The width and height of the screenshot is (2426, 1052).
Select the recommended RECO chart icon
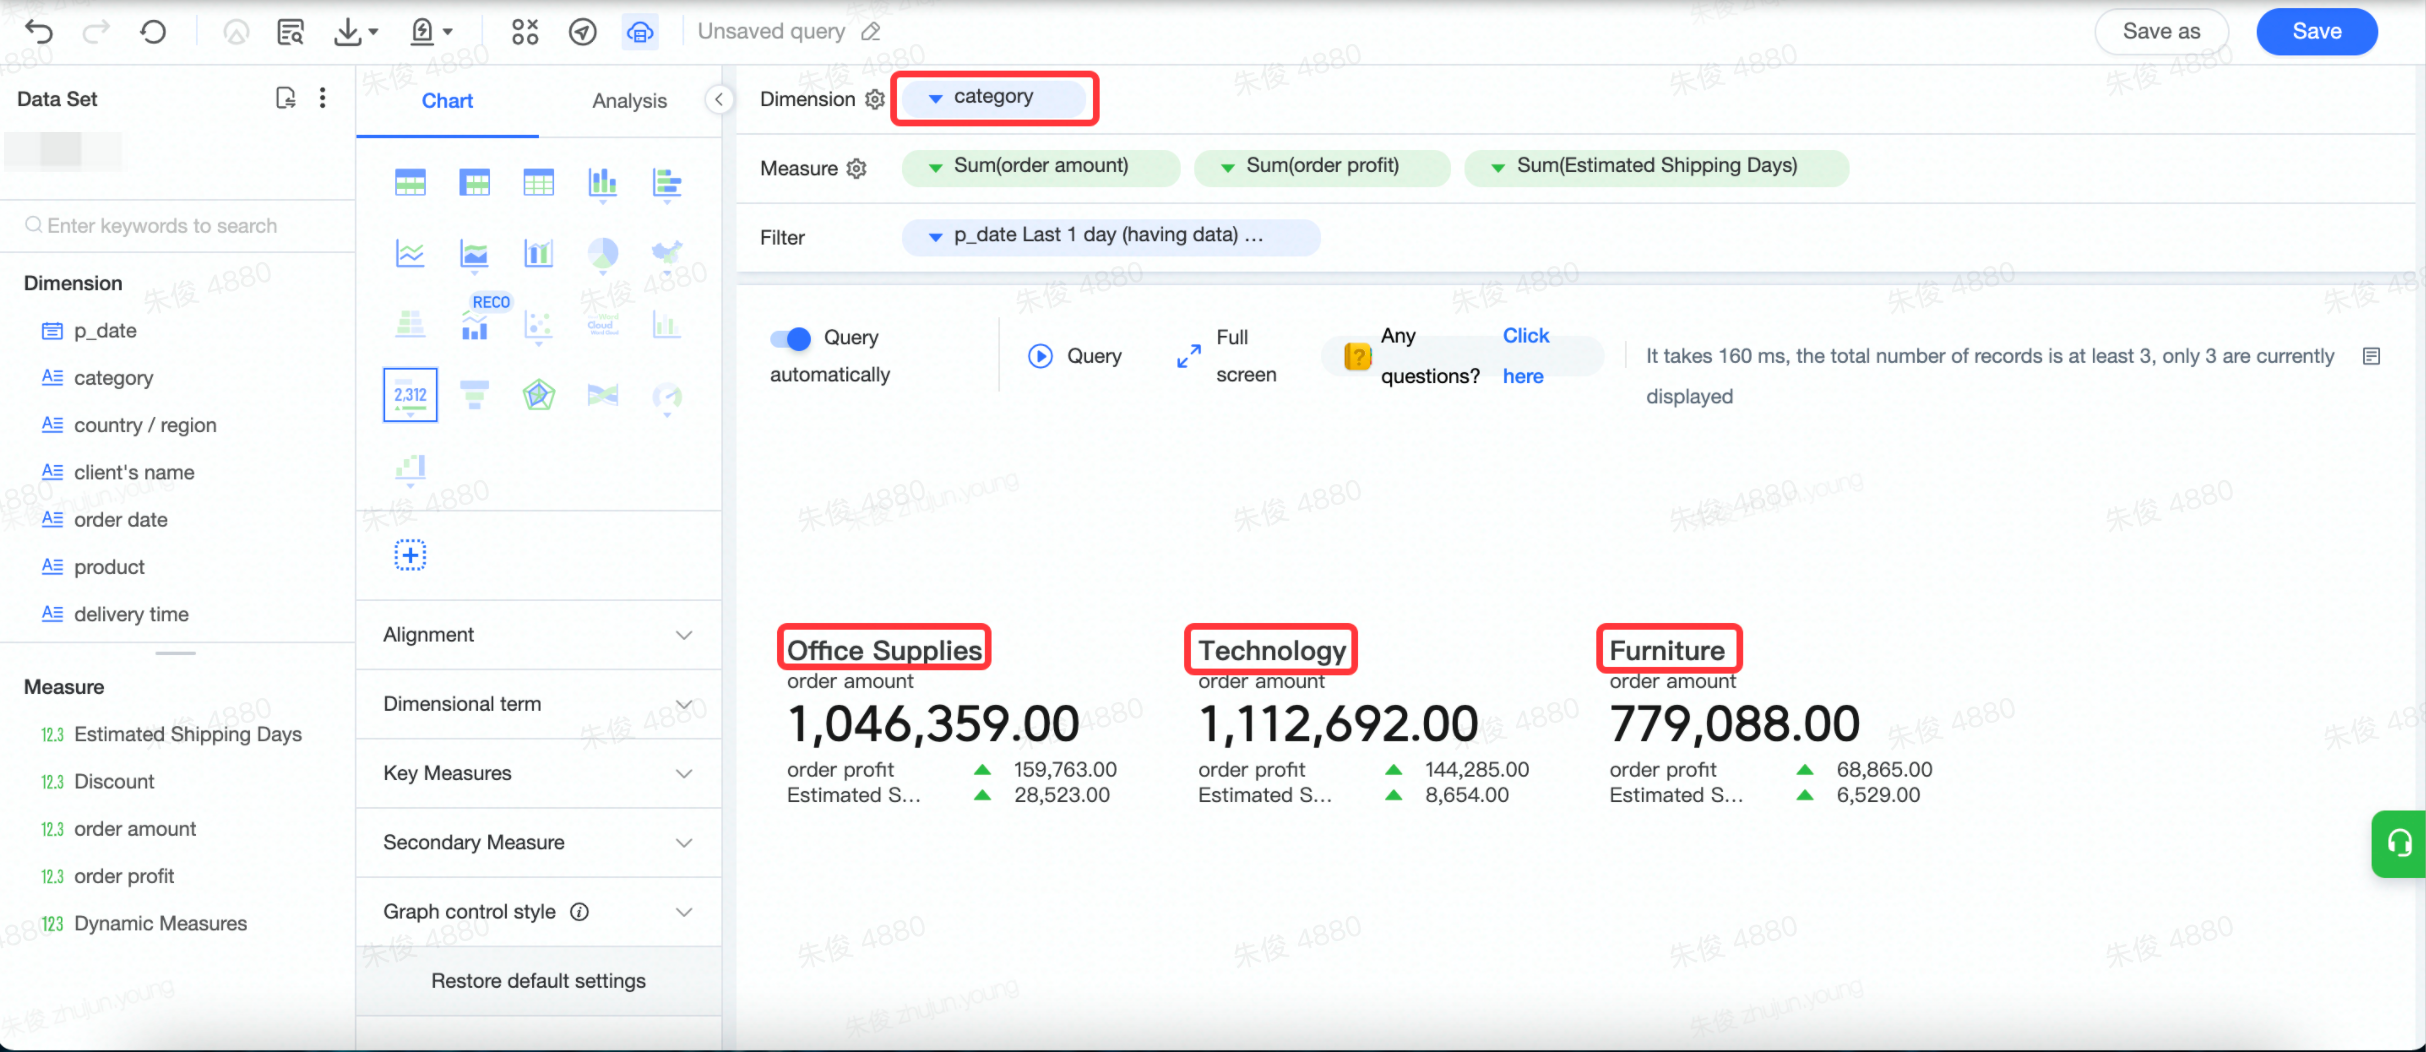tap(474, 325)
